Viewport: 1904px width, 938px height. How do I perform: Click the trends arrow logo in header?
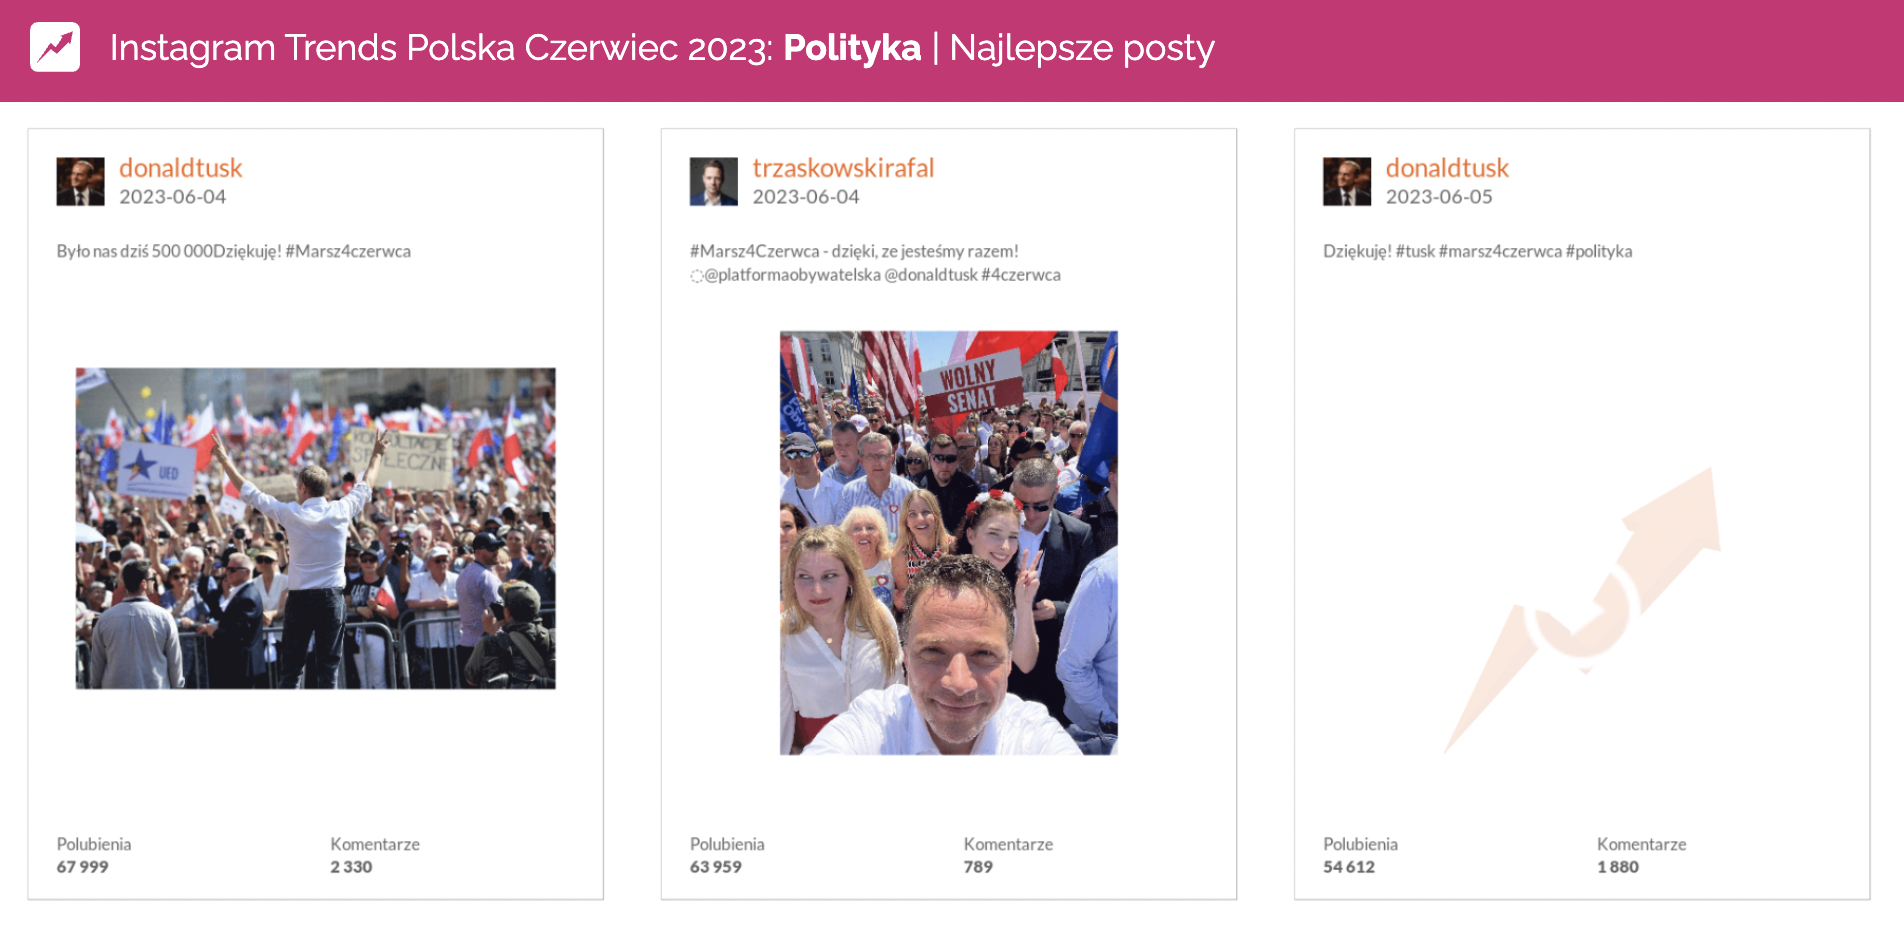point(55,47)
